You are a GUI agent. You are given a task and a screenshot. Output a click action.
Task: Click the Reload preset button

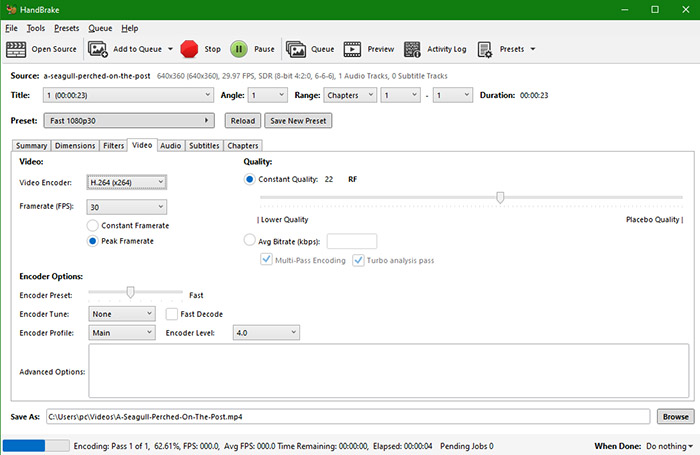[243, 121]
